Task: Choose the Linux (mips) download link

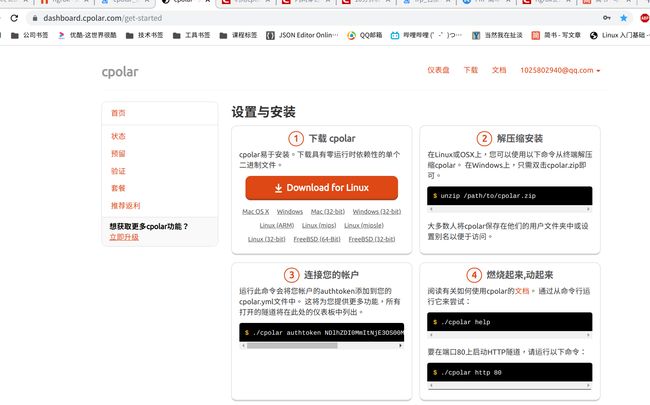Action: pyautogui.click(x=319, y=225)
